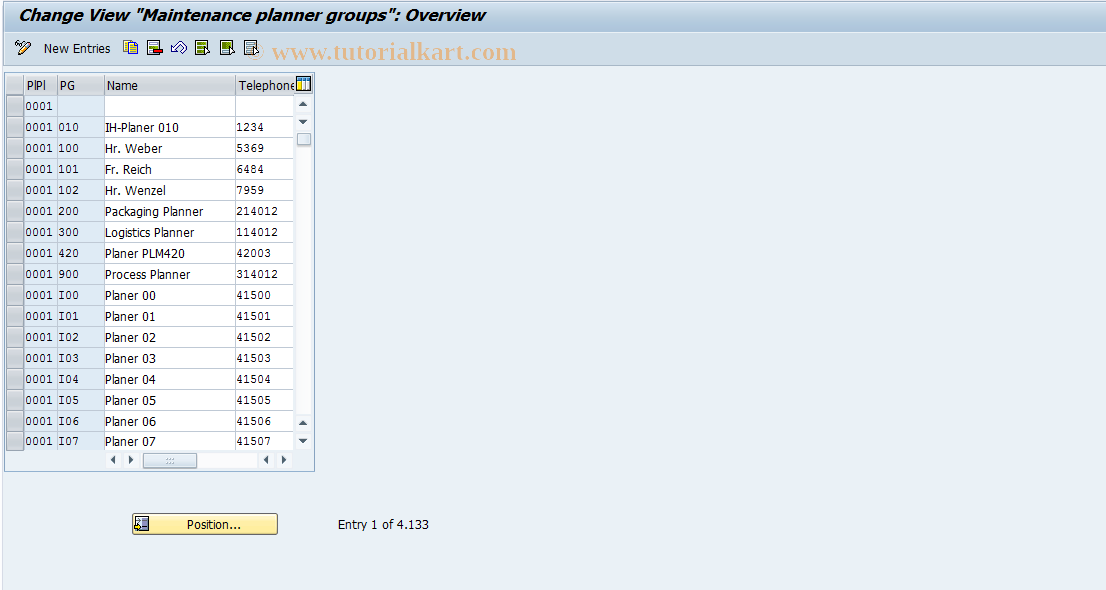Select row selector for Hr. Weber
1106x590 pixels.
(x=15, y=148)
